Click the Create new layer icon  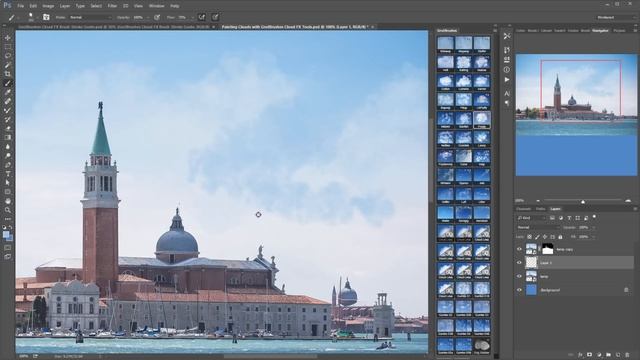[618, 355]
